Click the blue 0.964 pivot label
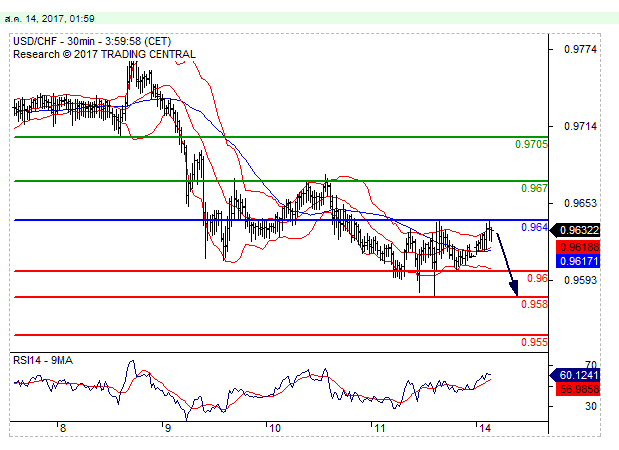Image resolution: width=619 pixels, height=450 pixels. [535, 227]
